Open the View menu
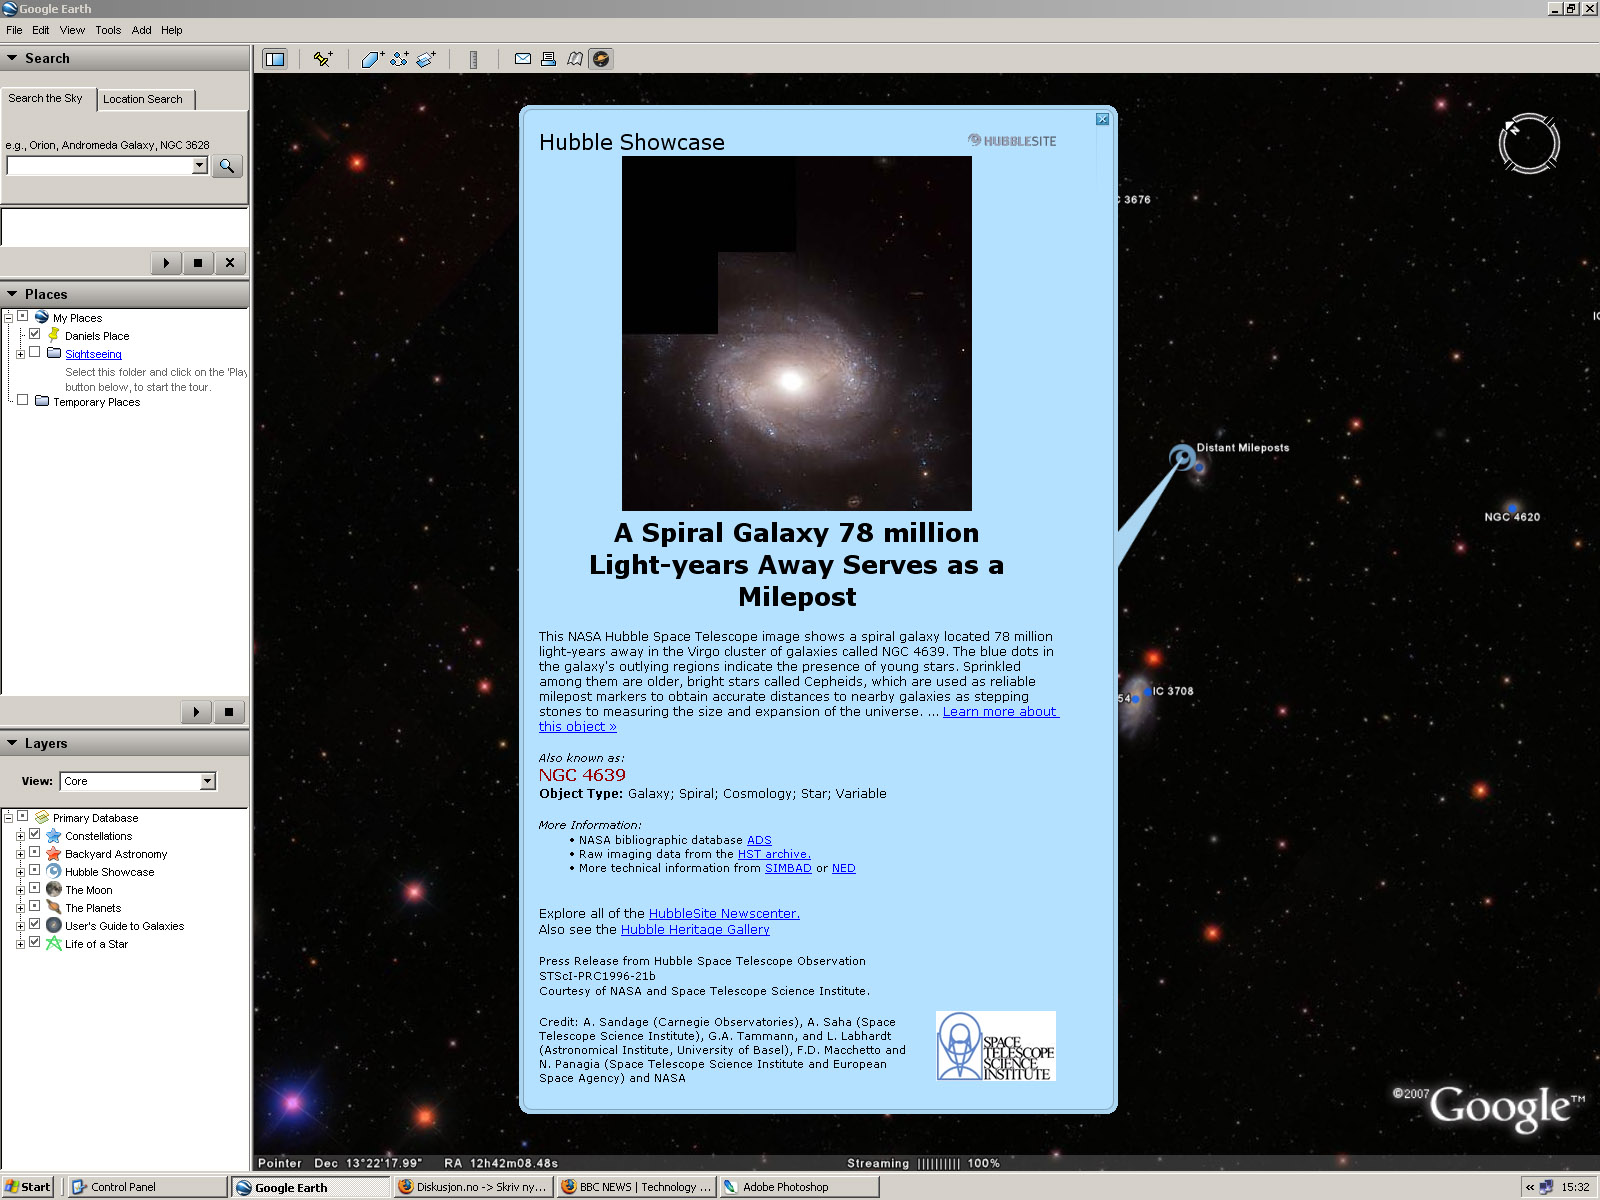Image resolution: width=1600 pixels, height=1200 pixels. pyautogui.click(x=72, y=30)
